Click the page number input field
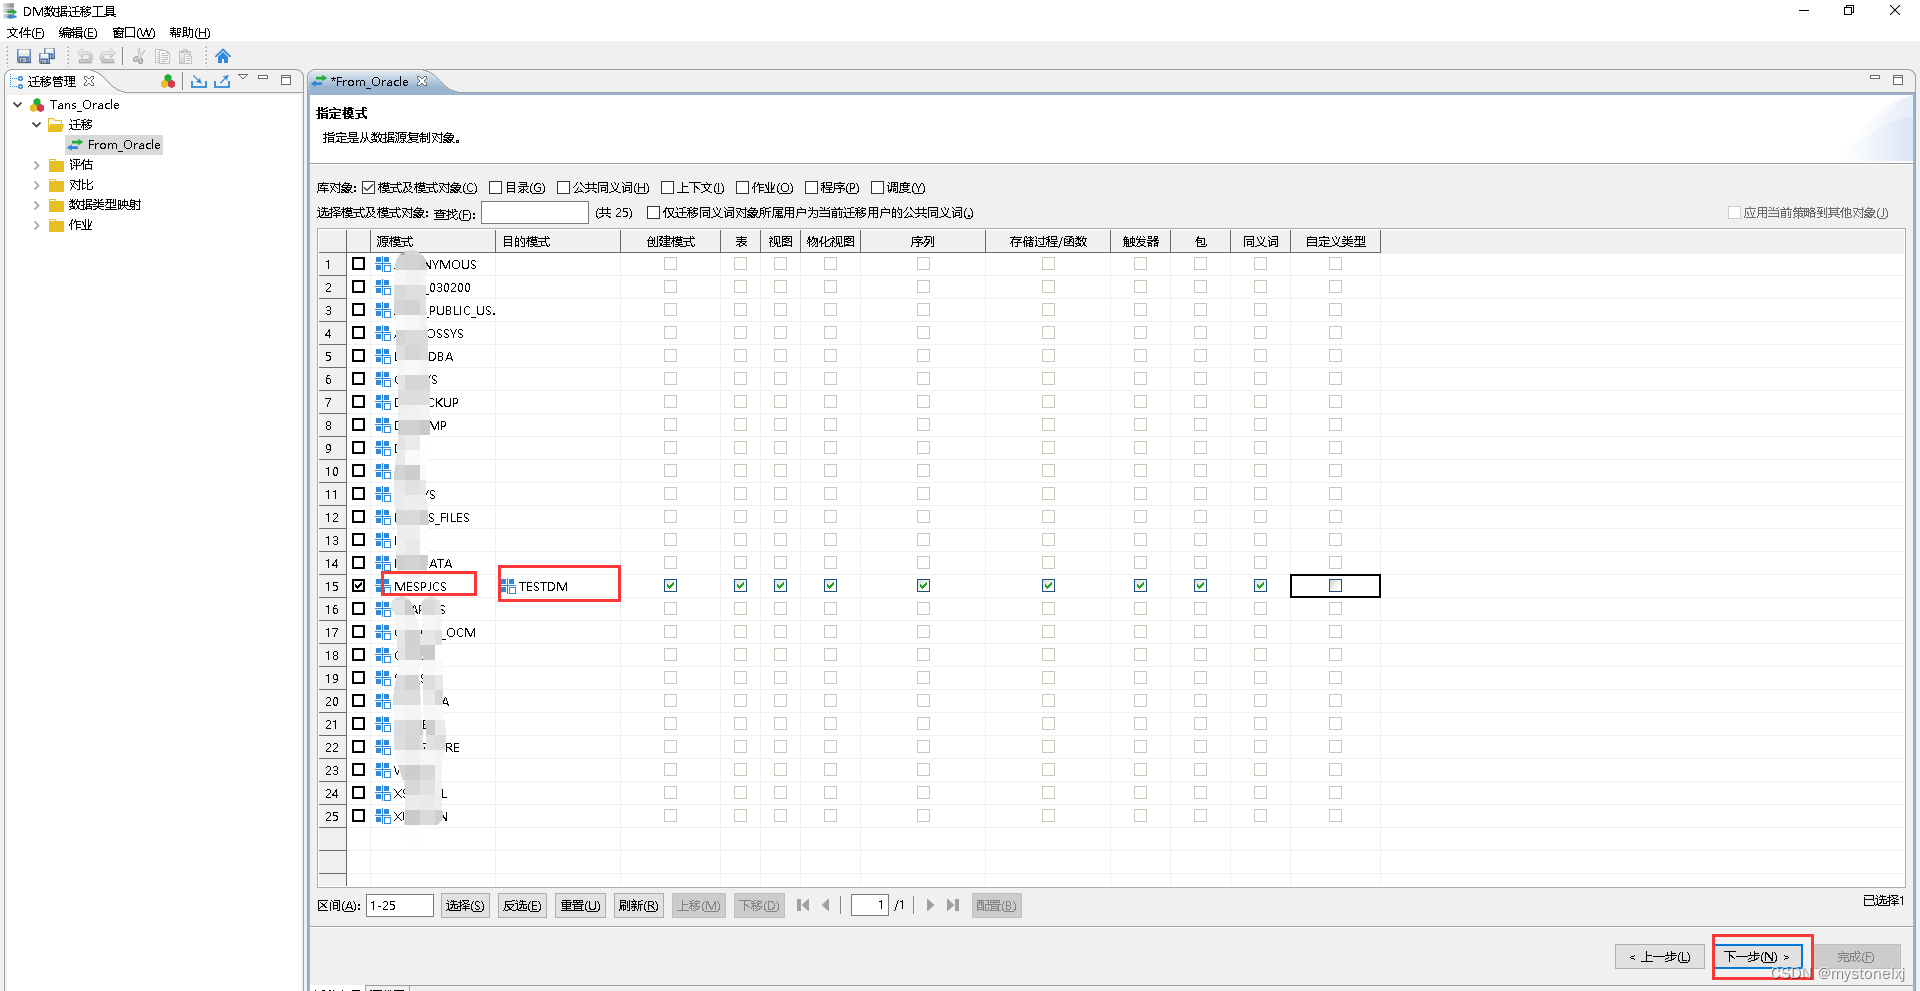 click(x=870, y=905)
